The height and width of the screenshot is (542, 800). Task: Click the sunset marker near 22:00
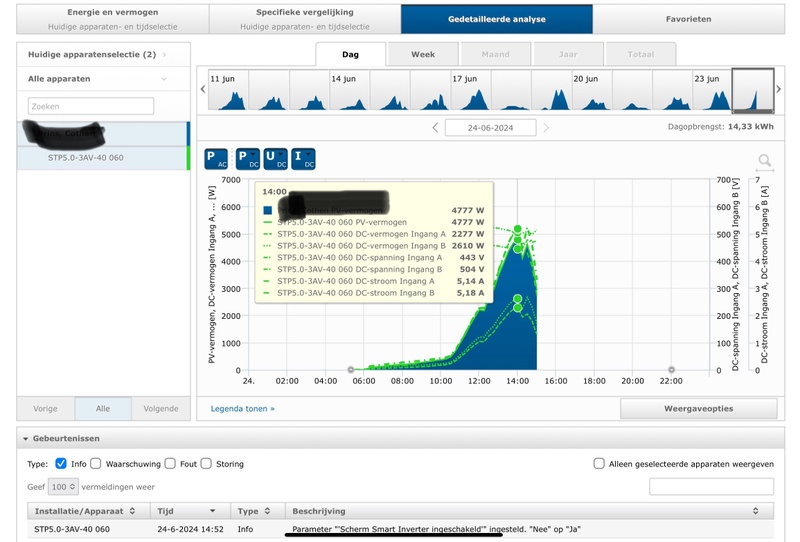[671, 369]
